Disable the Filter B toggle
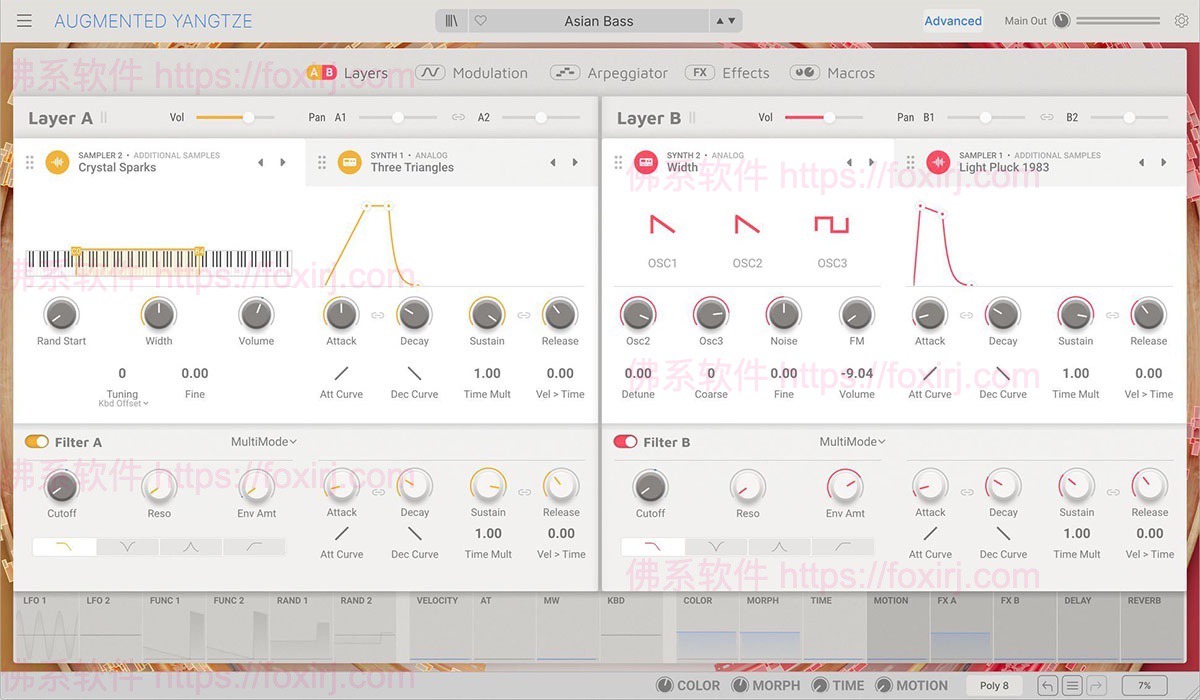This screenshot has height=700, width=1200. click(626, 441)
